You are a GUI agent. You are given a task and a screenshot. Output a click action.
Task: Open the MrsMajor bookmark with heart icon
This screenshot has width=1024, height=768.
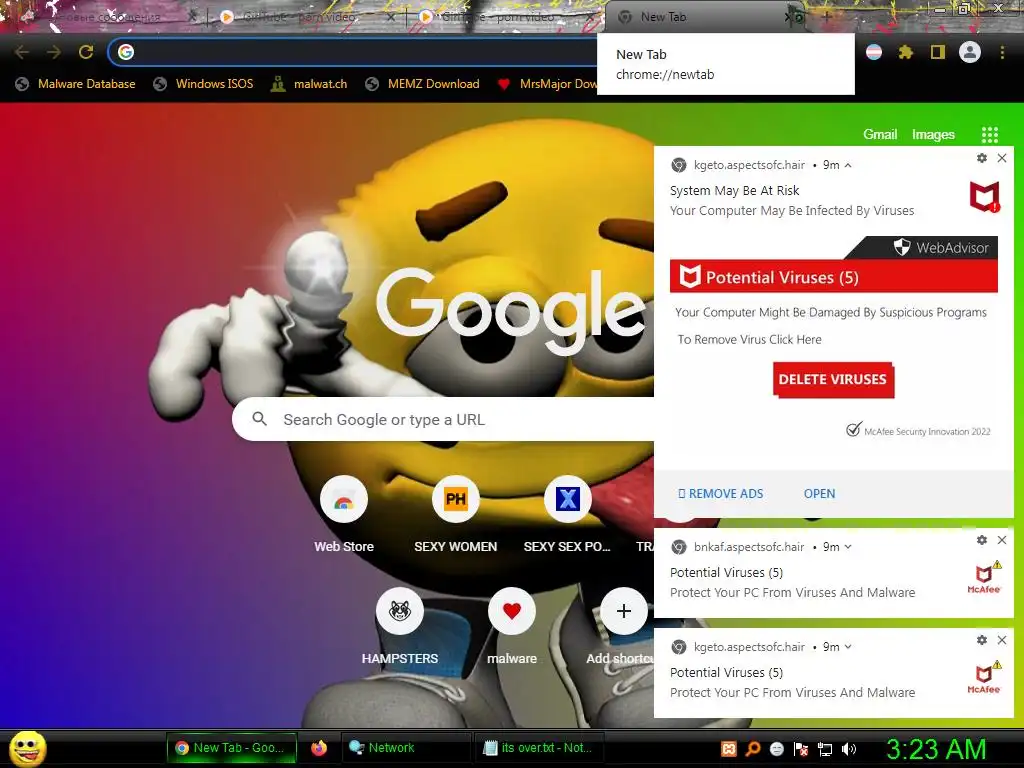547,84
